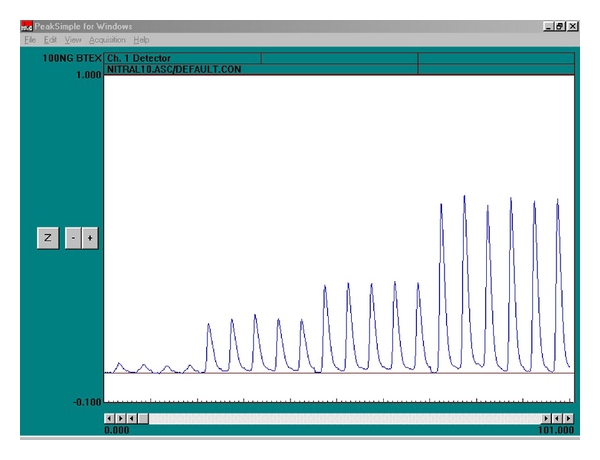
Task: Minimize the PeakSimple window
Action: pyautogui.click(x=548, y=26)
